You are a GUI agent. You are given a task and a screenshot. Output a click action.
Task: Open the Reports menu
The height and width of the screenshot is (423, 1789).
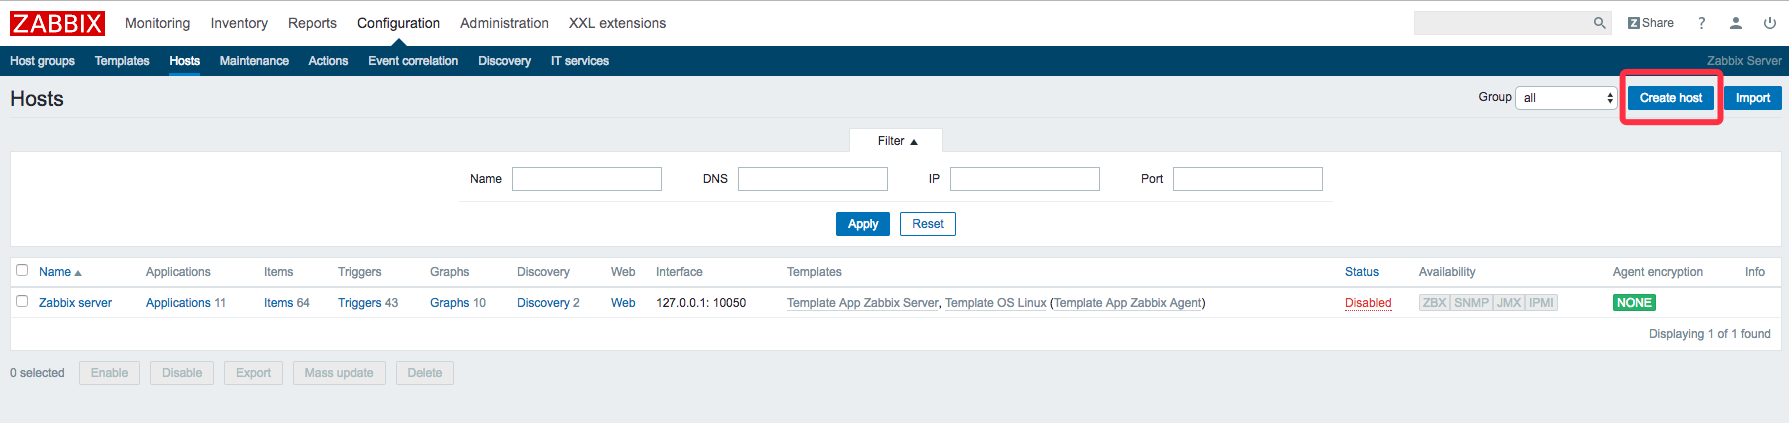tap(312, 23)
